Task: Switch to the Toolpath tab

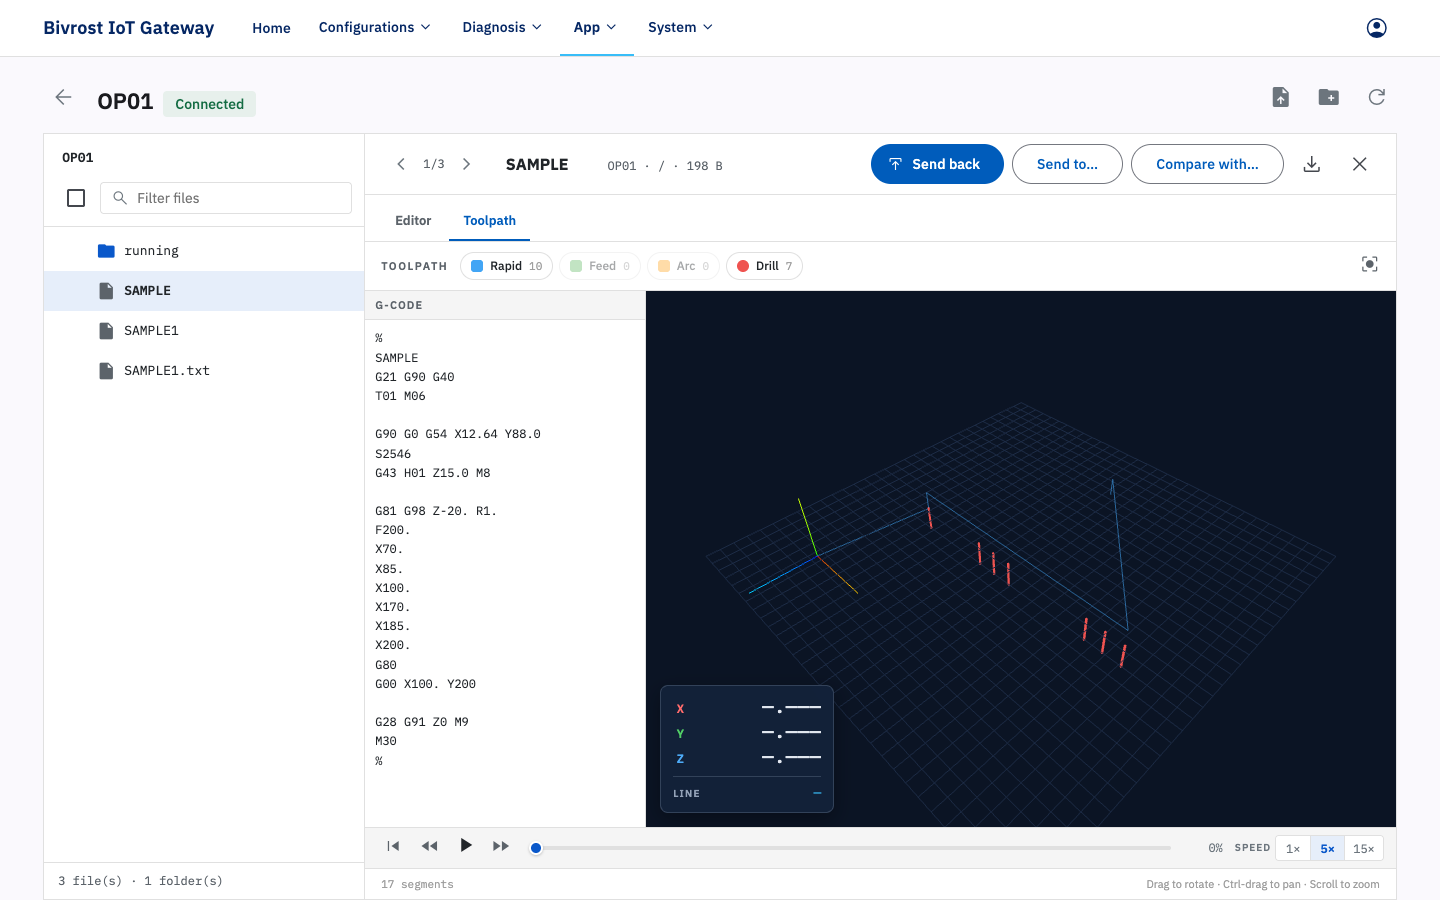Action: tap(490, 221)
